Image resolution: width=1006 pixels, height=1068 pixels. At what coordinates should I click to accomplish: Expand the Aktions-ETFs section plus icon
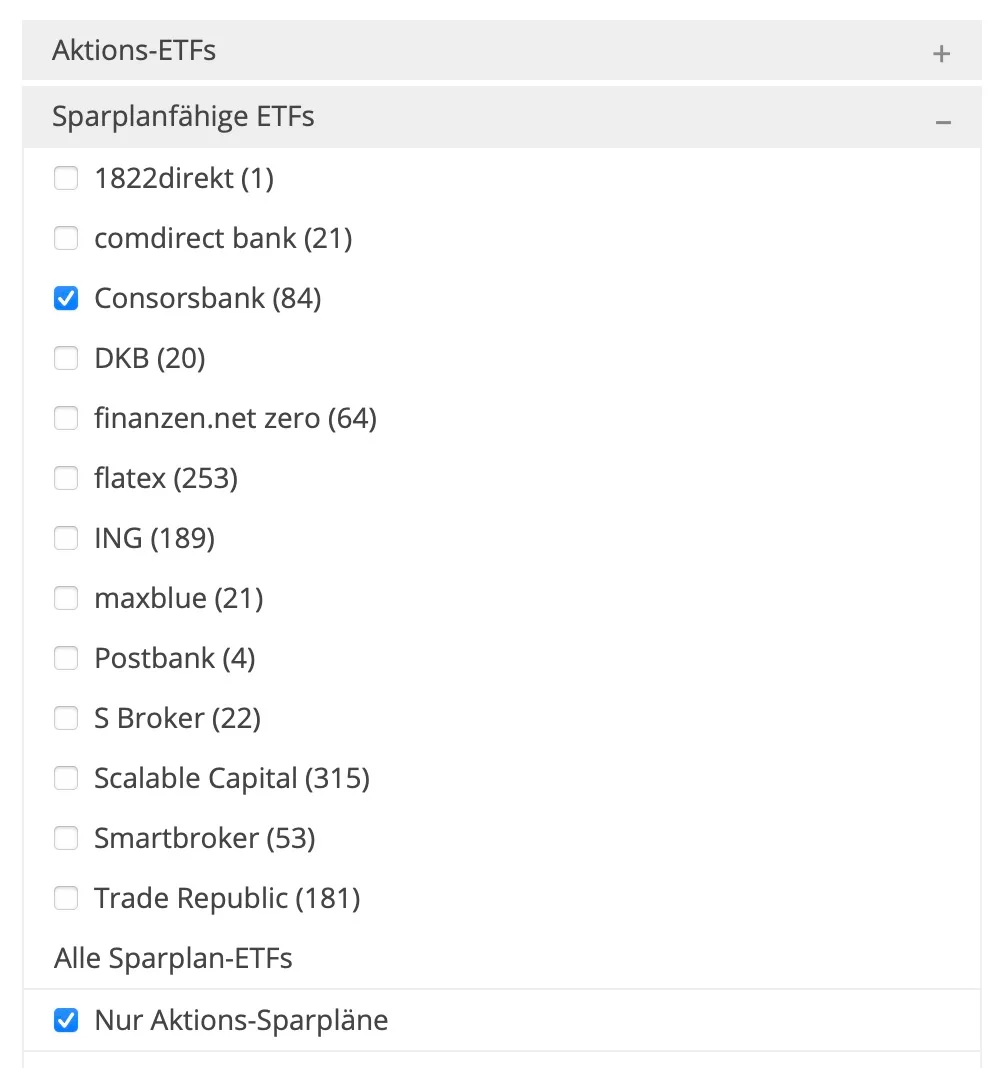point(941,54)
